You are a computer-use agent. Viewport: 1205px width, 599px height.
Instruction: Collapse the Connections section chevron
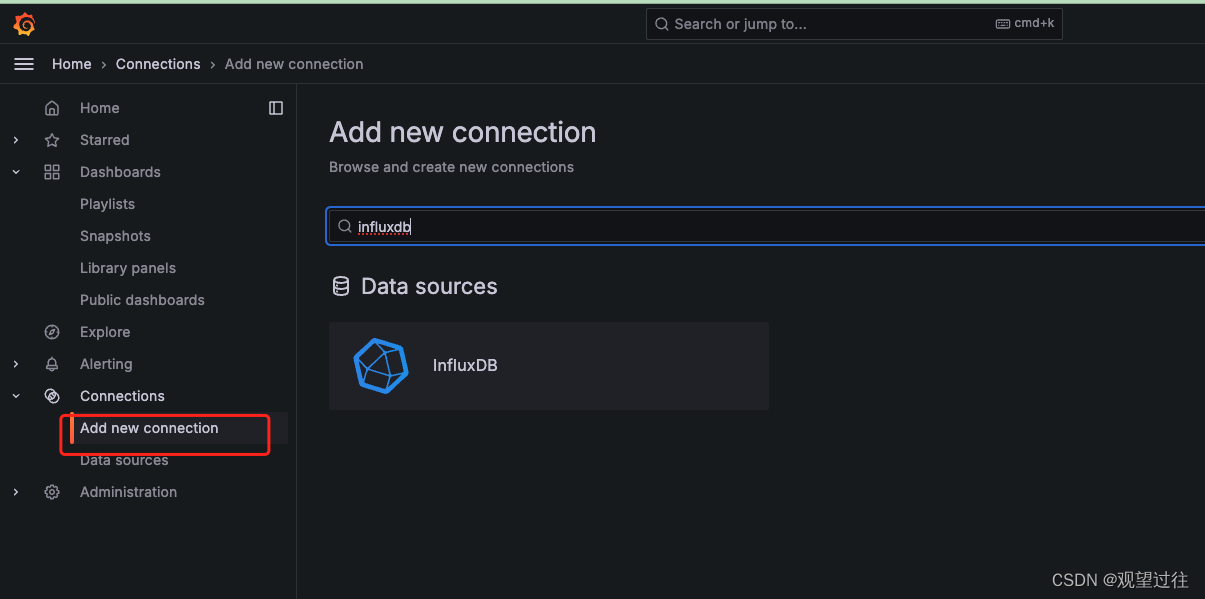16,396
